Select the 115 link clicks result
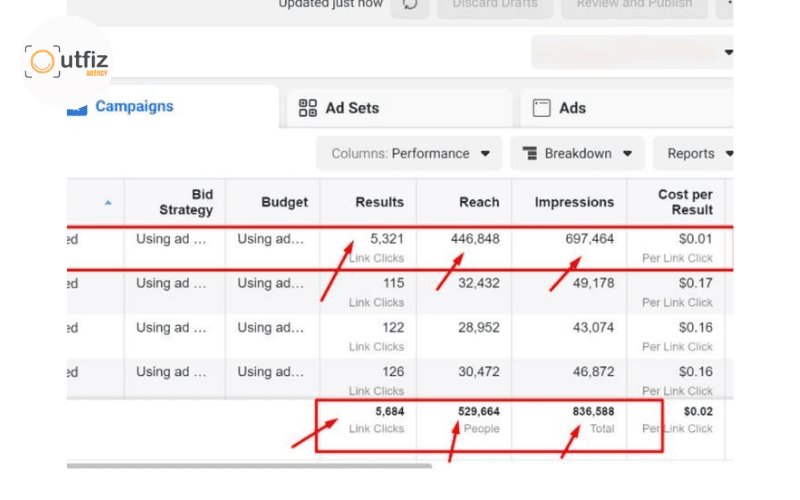This screenshot has height=500, width=800. click(393, 283)
